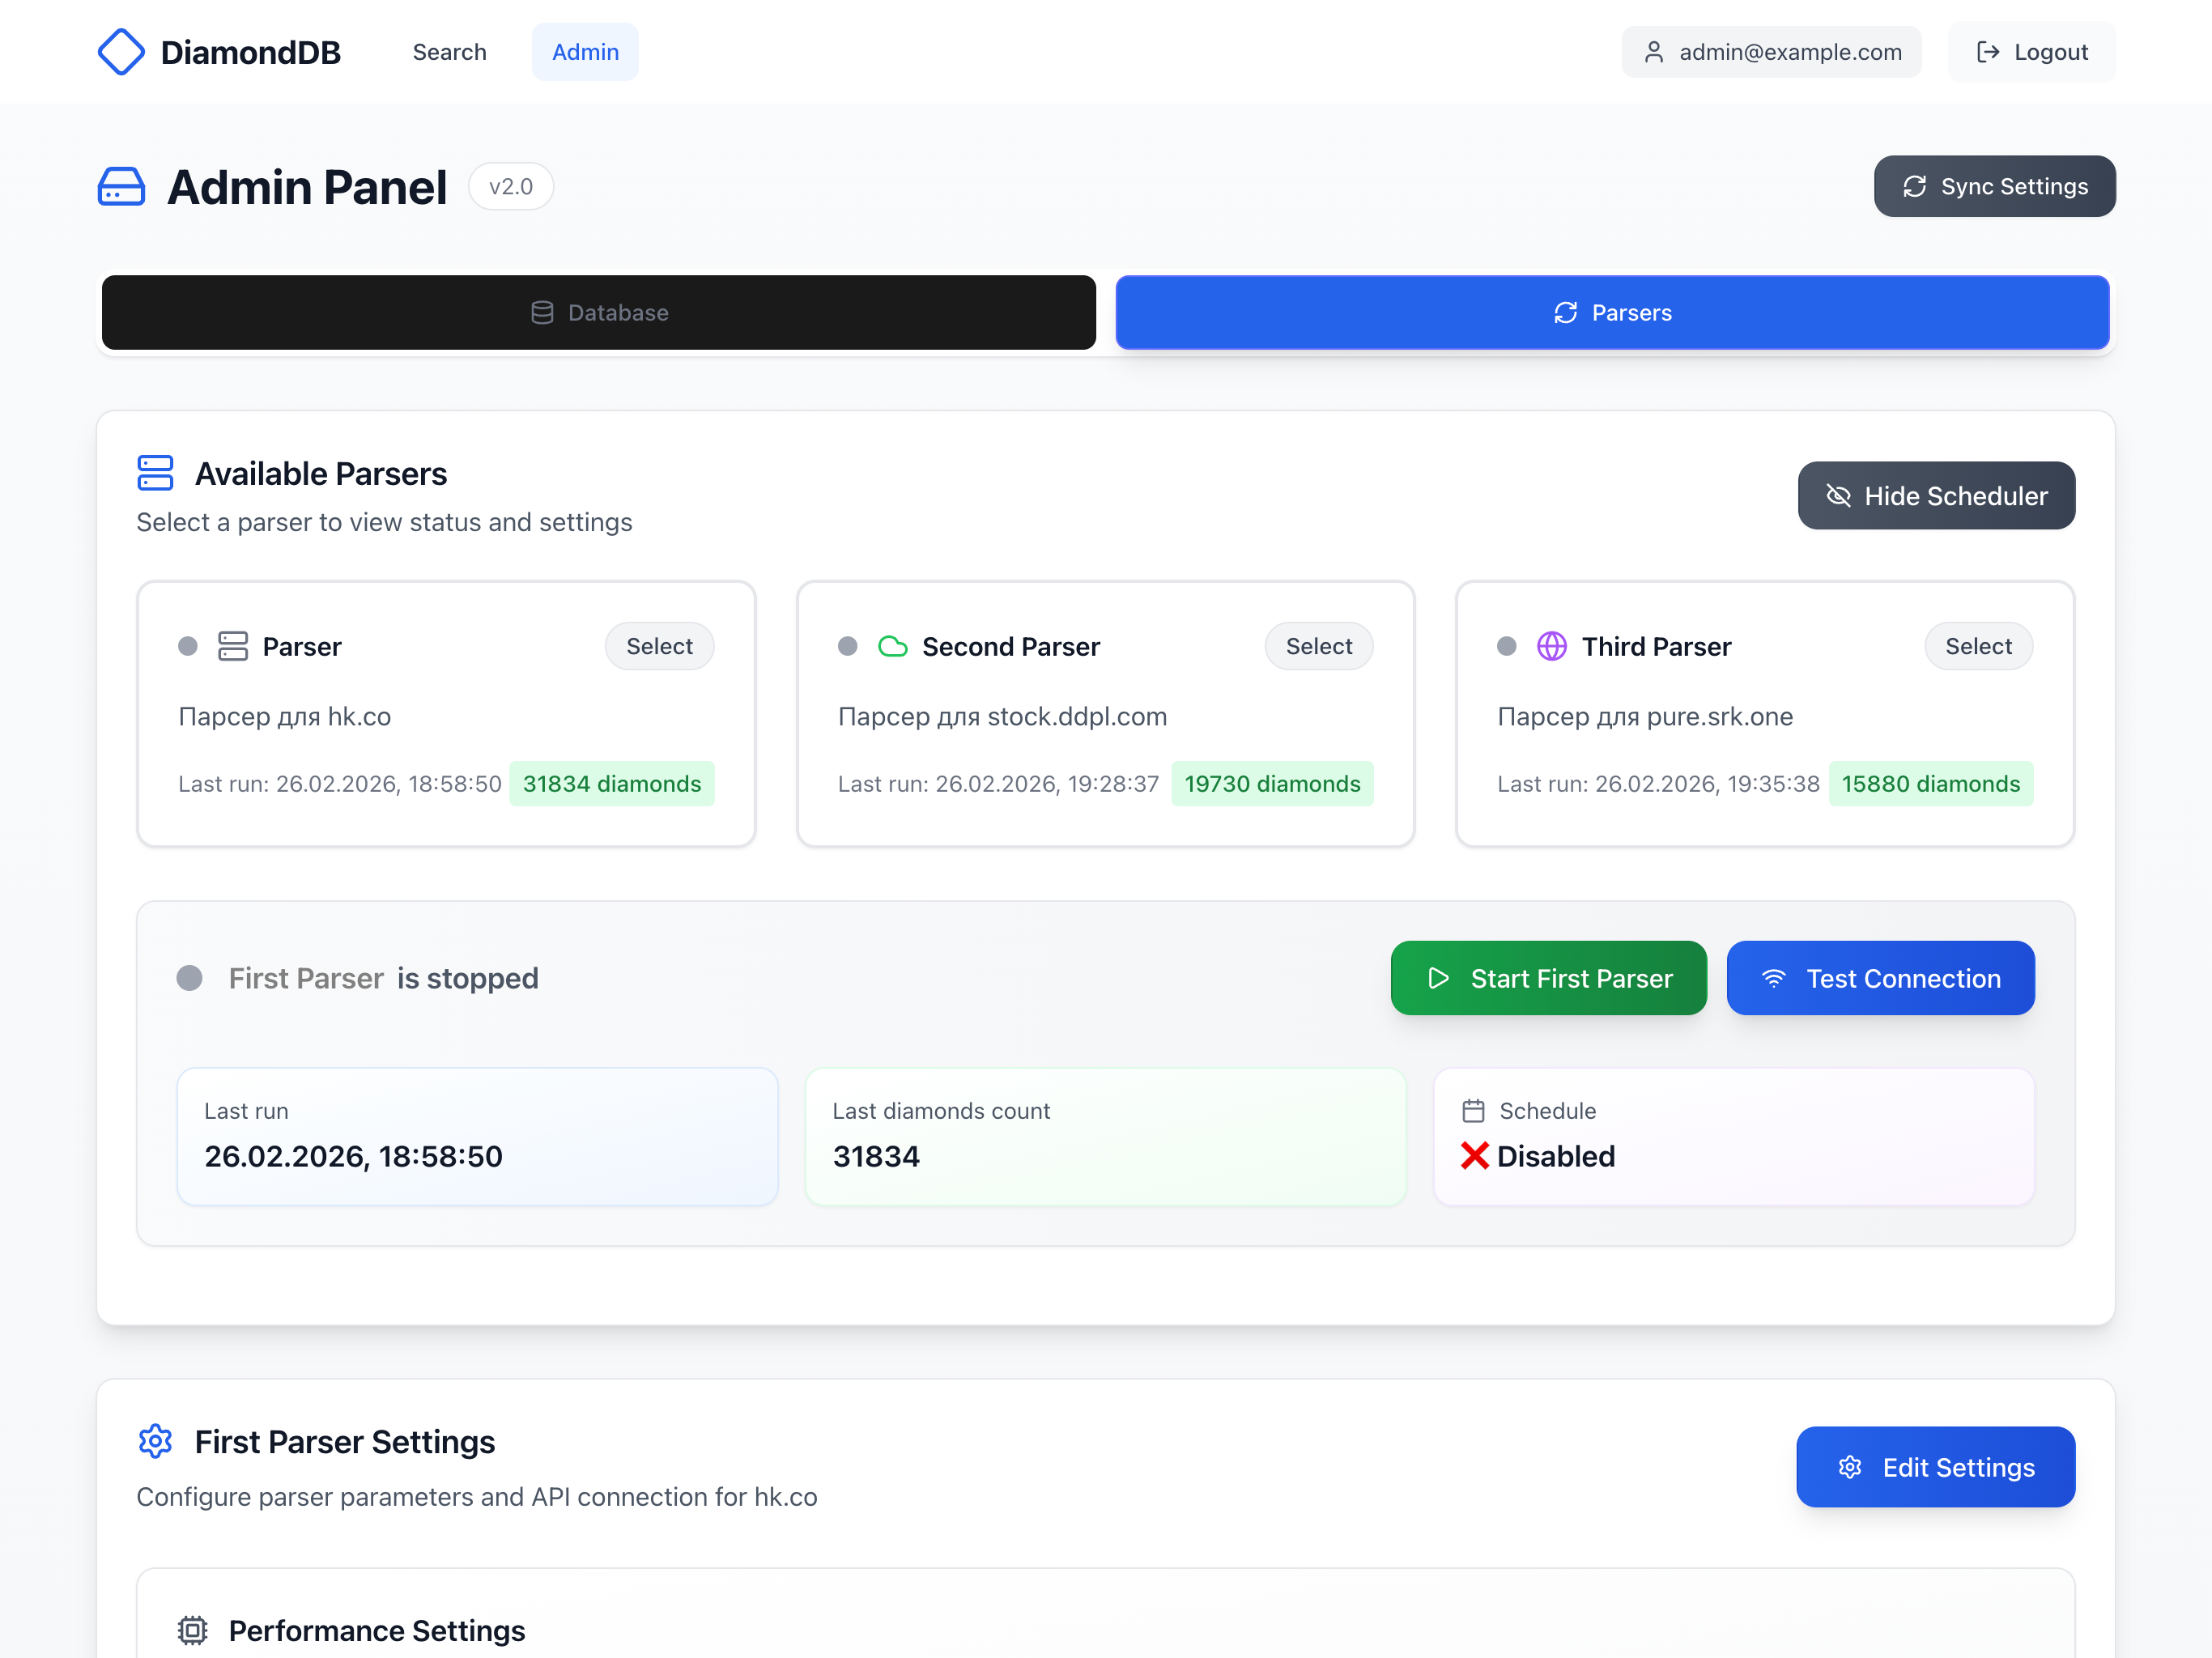Click the server icon on Parser card
This screenshot has width=2212, height=1658.
coord(233,647)
